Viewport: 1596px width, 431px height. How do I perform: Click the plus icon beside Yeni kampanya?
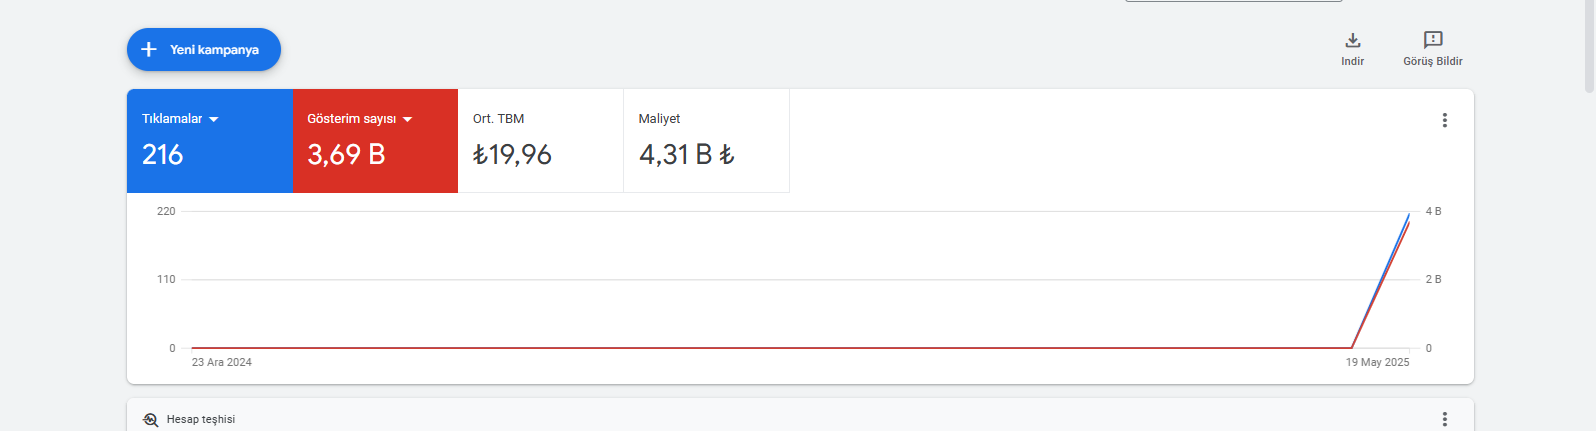[149, 49]
